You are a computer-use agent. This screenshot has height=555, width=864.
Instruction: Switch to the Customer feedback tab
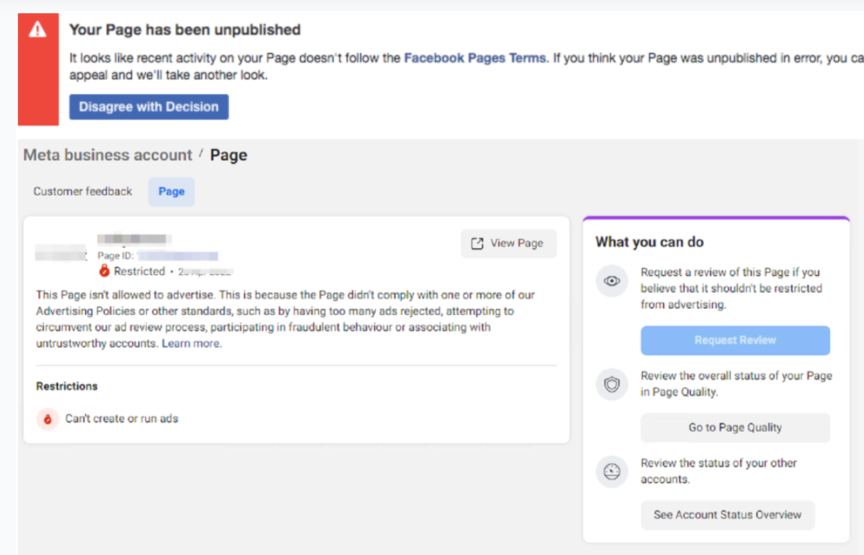[82, 191]
